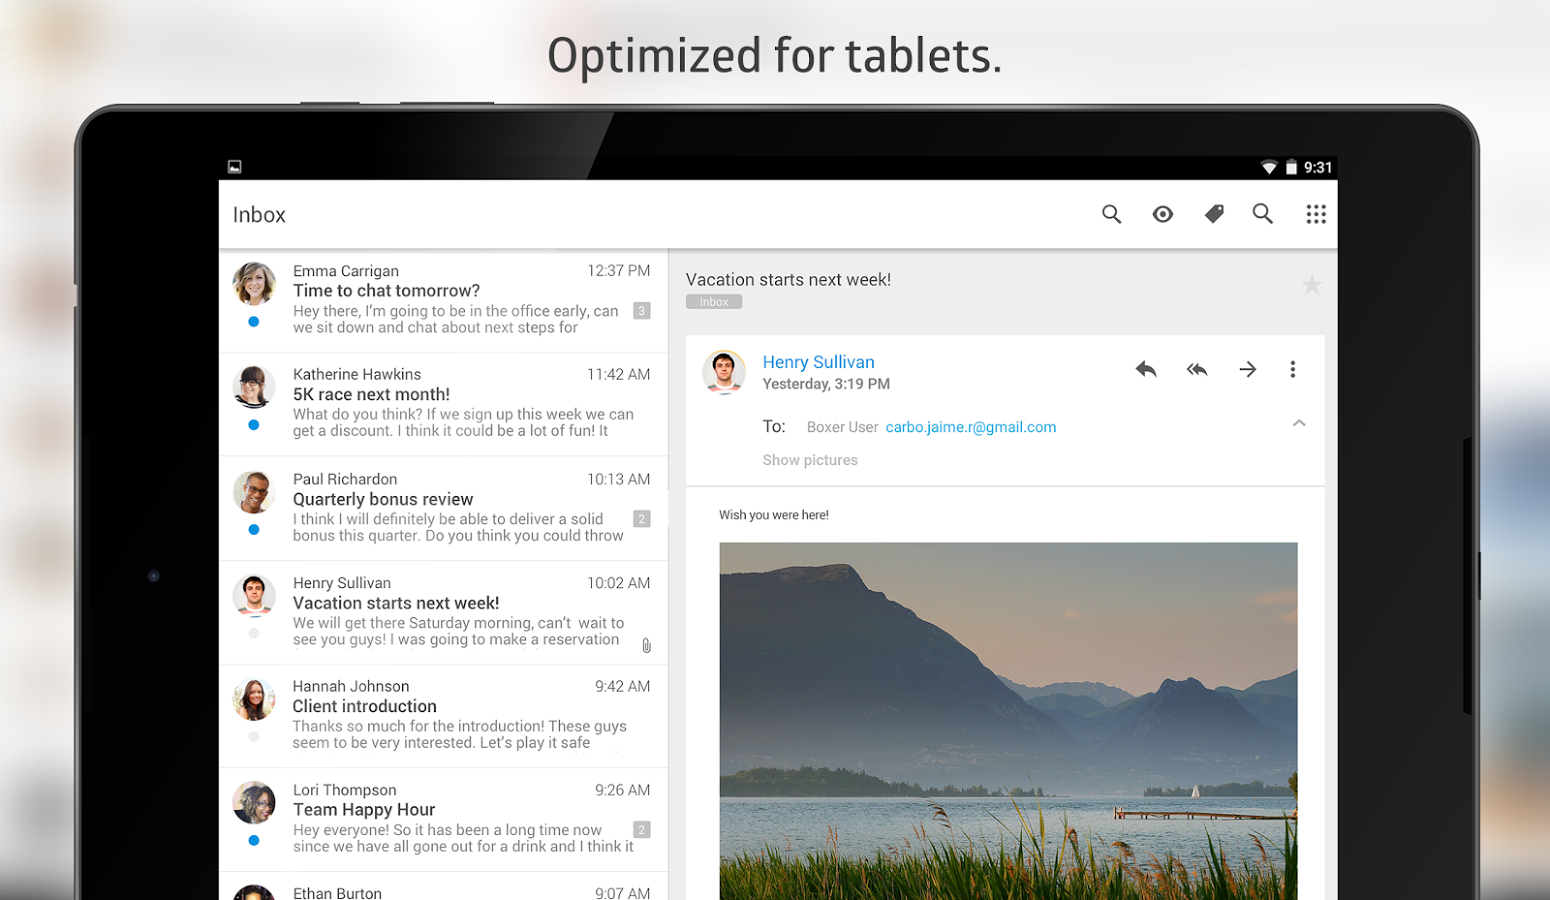1550x900 pixels.
Task: Tap the picture notification icon in status bar
Action: pyautogui.click(x=235, y=167)
